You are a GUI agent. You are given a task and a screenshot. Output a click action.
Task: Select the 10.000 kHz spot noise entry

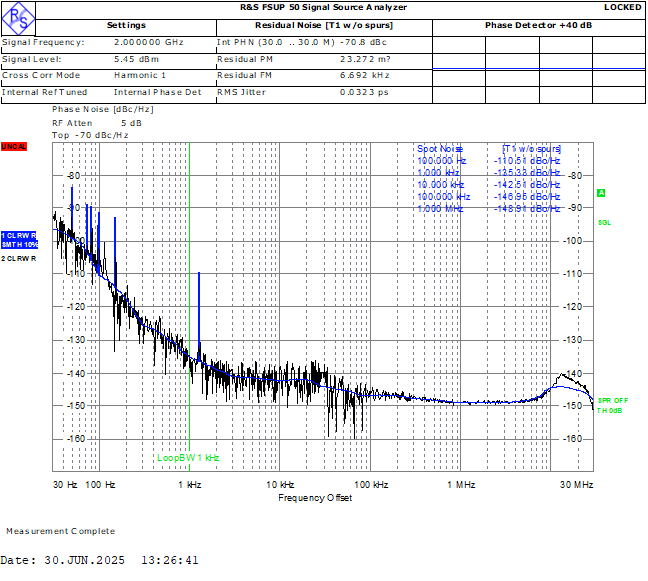pos(441,184)
